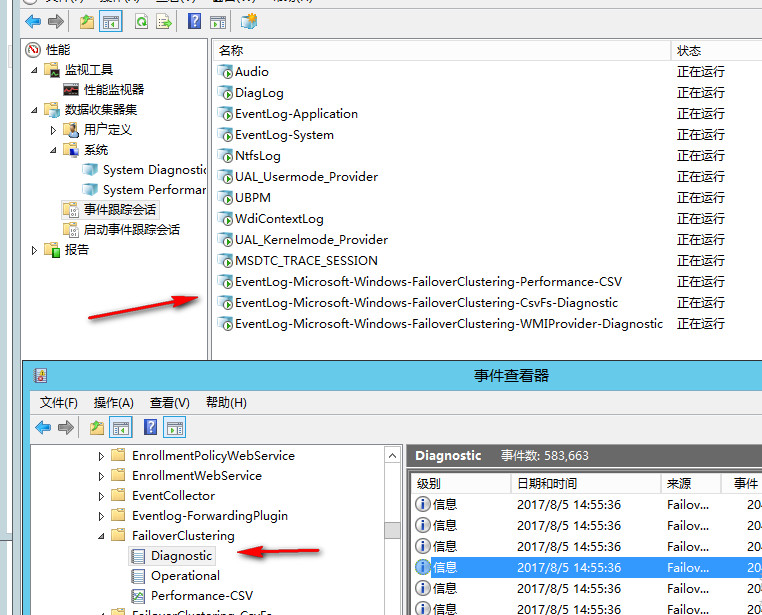
Task: Click the scrollbar thumb in 事件查看器 tree
Action: (393, 530)
